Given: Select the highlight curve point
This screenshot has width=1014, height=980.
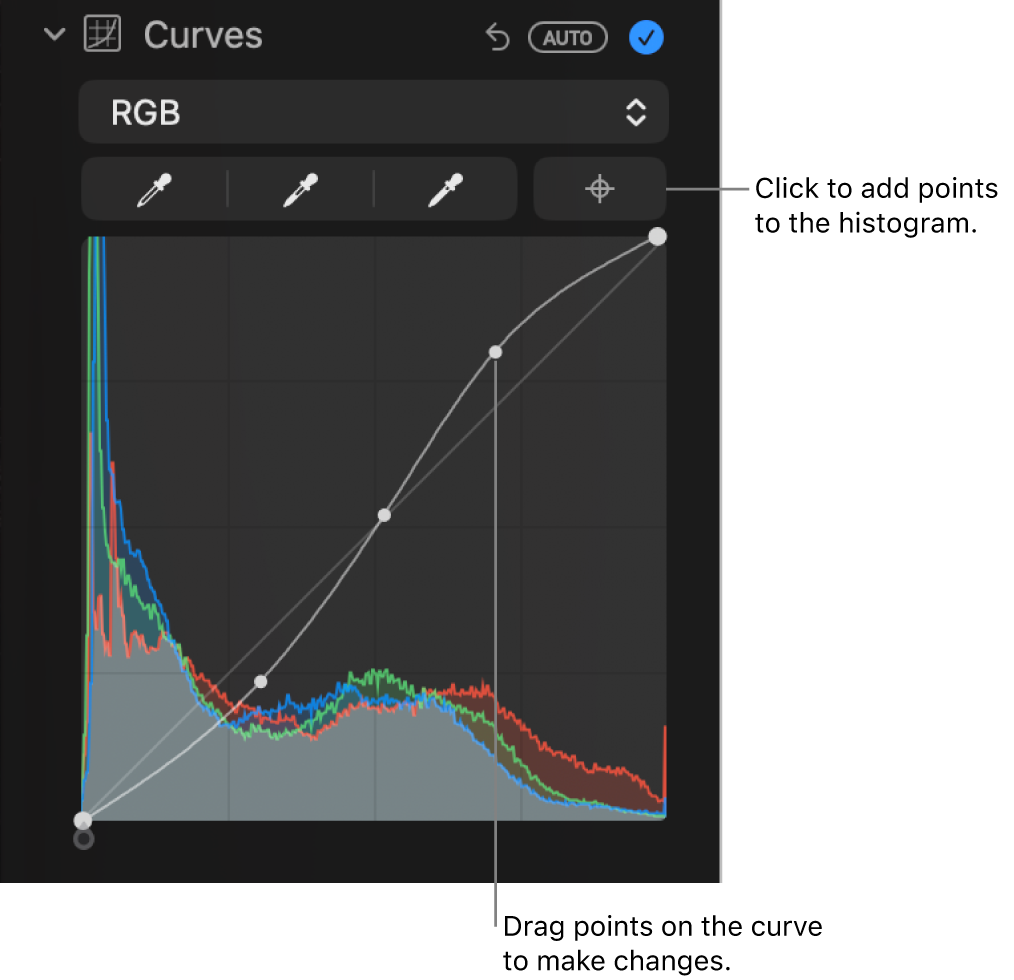Looking at the screenshot, I should 495,352.
